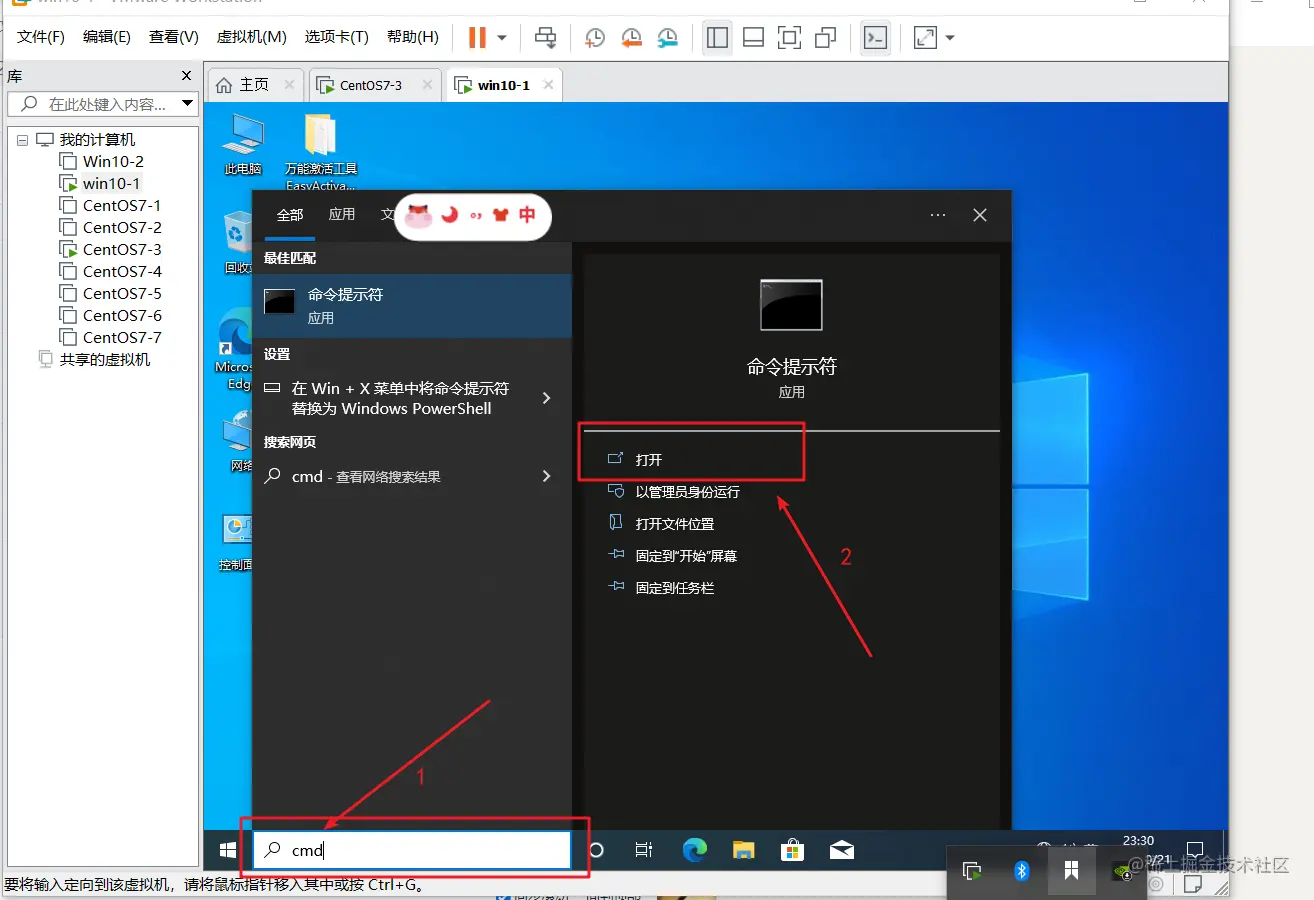Expand the cmd web search results arrow
1314x900 pixels.
[546, 476]
